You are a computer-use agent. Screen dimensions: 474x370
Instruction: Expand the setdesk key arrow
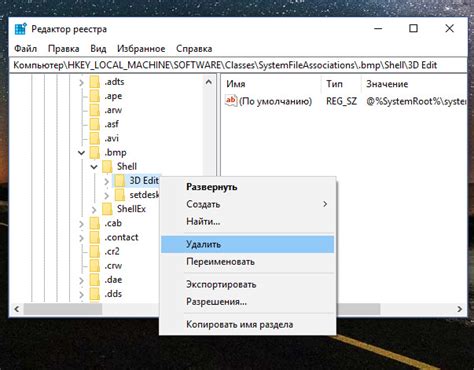pos(107,195)
